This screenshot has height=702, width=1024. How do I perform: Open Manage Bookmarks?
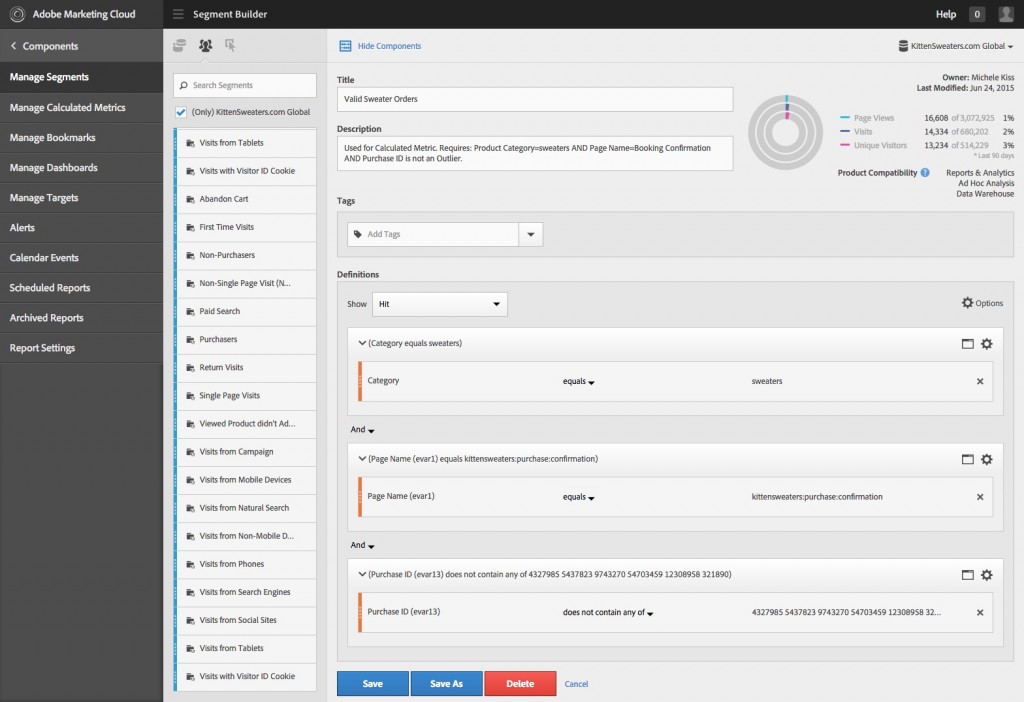coord(81,138)
